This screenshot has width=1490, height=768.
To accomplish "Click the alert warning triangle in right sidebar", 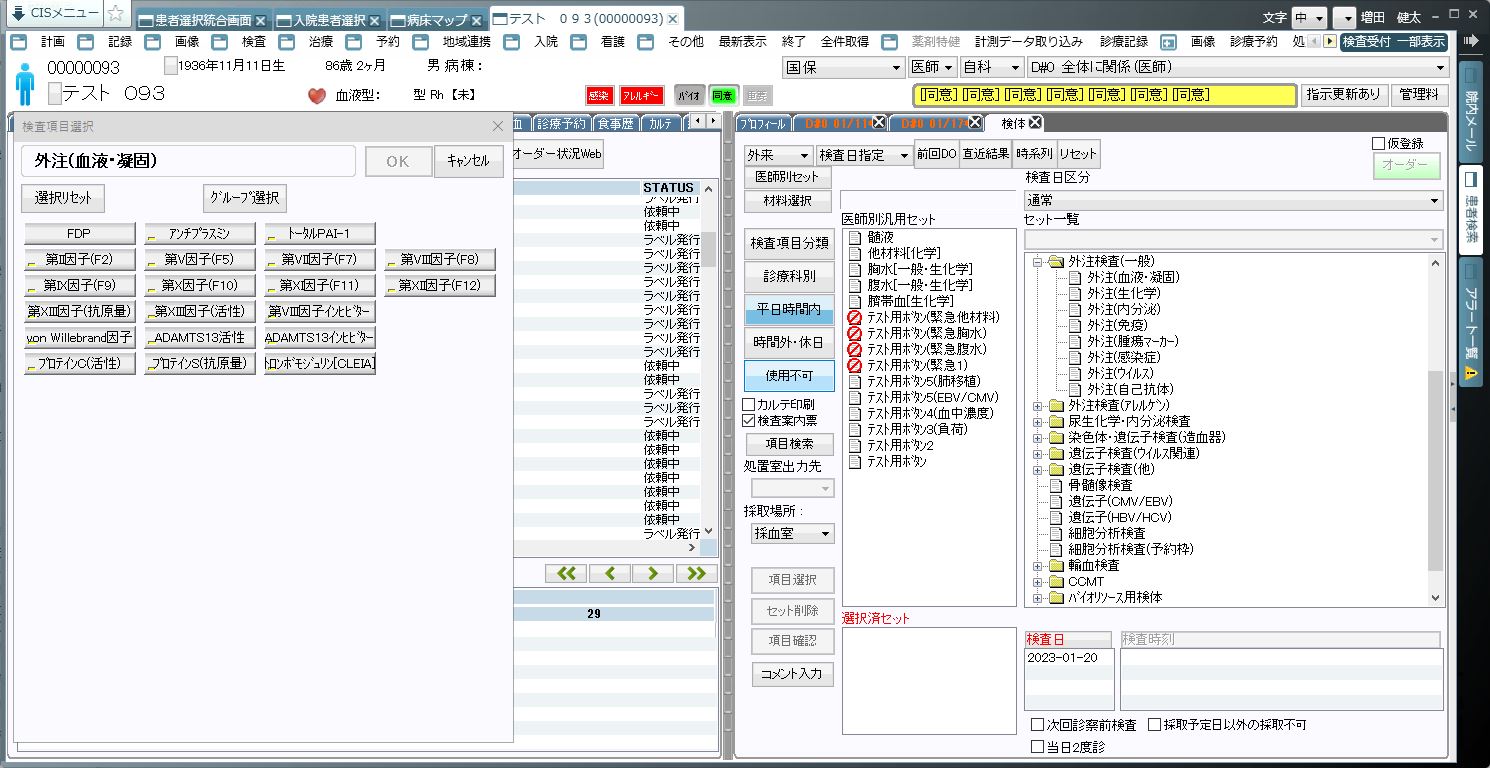I will tap(1471, 373).
